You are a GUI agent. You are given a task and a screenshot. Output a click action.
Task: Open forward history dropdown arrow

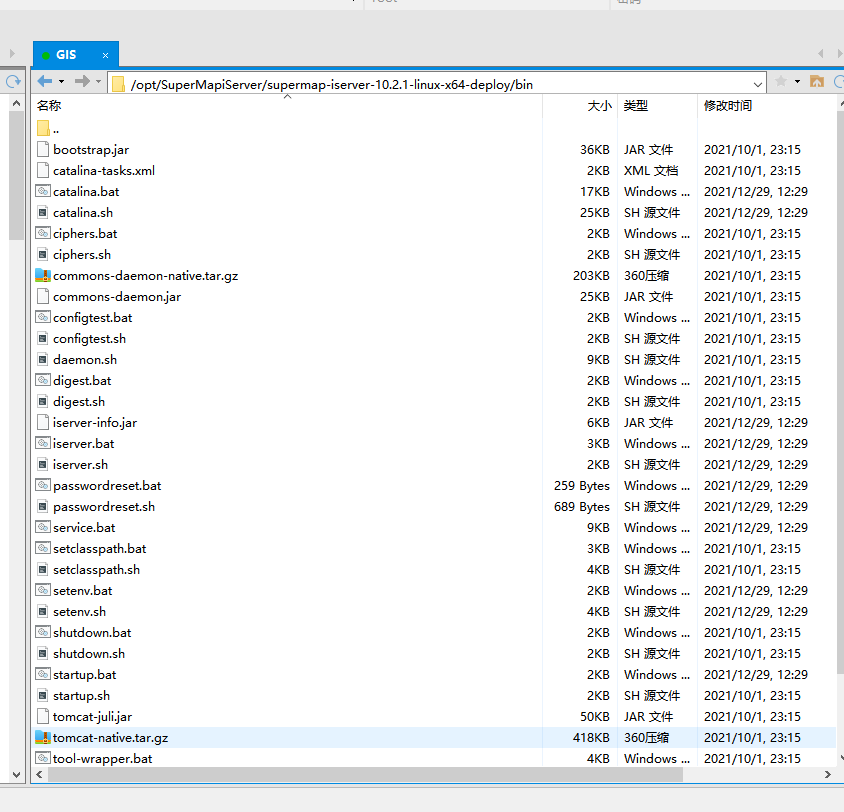click(x=98, y=82)
